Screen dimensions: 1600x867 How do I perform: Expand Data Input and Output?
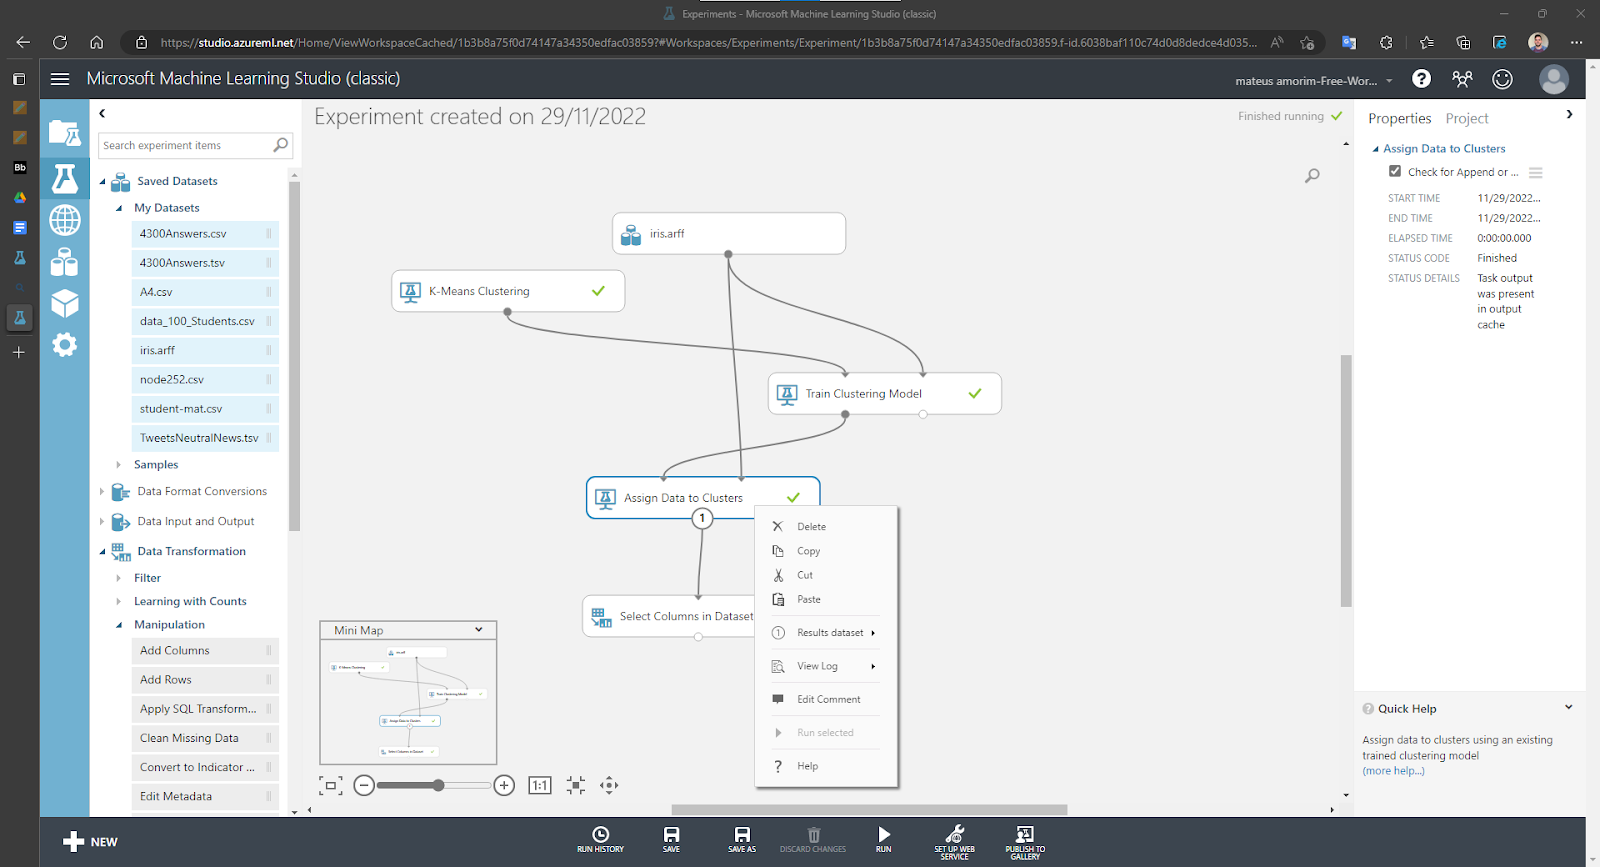(x=102, y=522)
